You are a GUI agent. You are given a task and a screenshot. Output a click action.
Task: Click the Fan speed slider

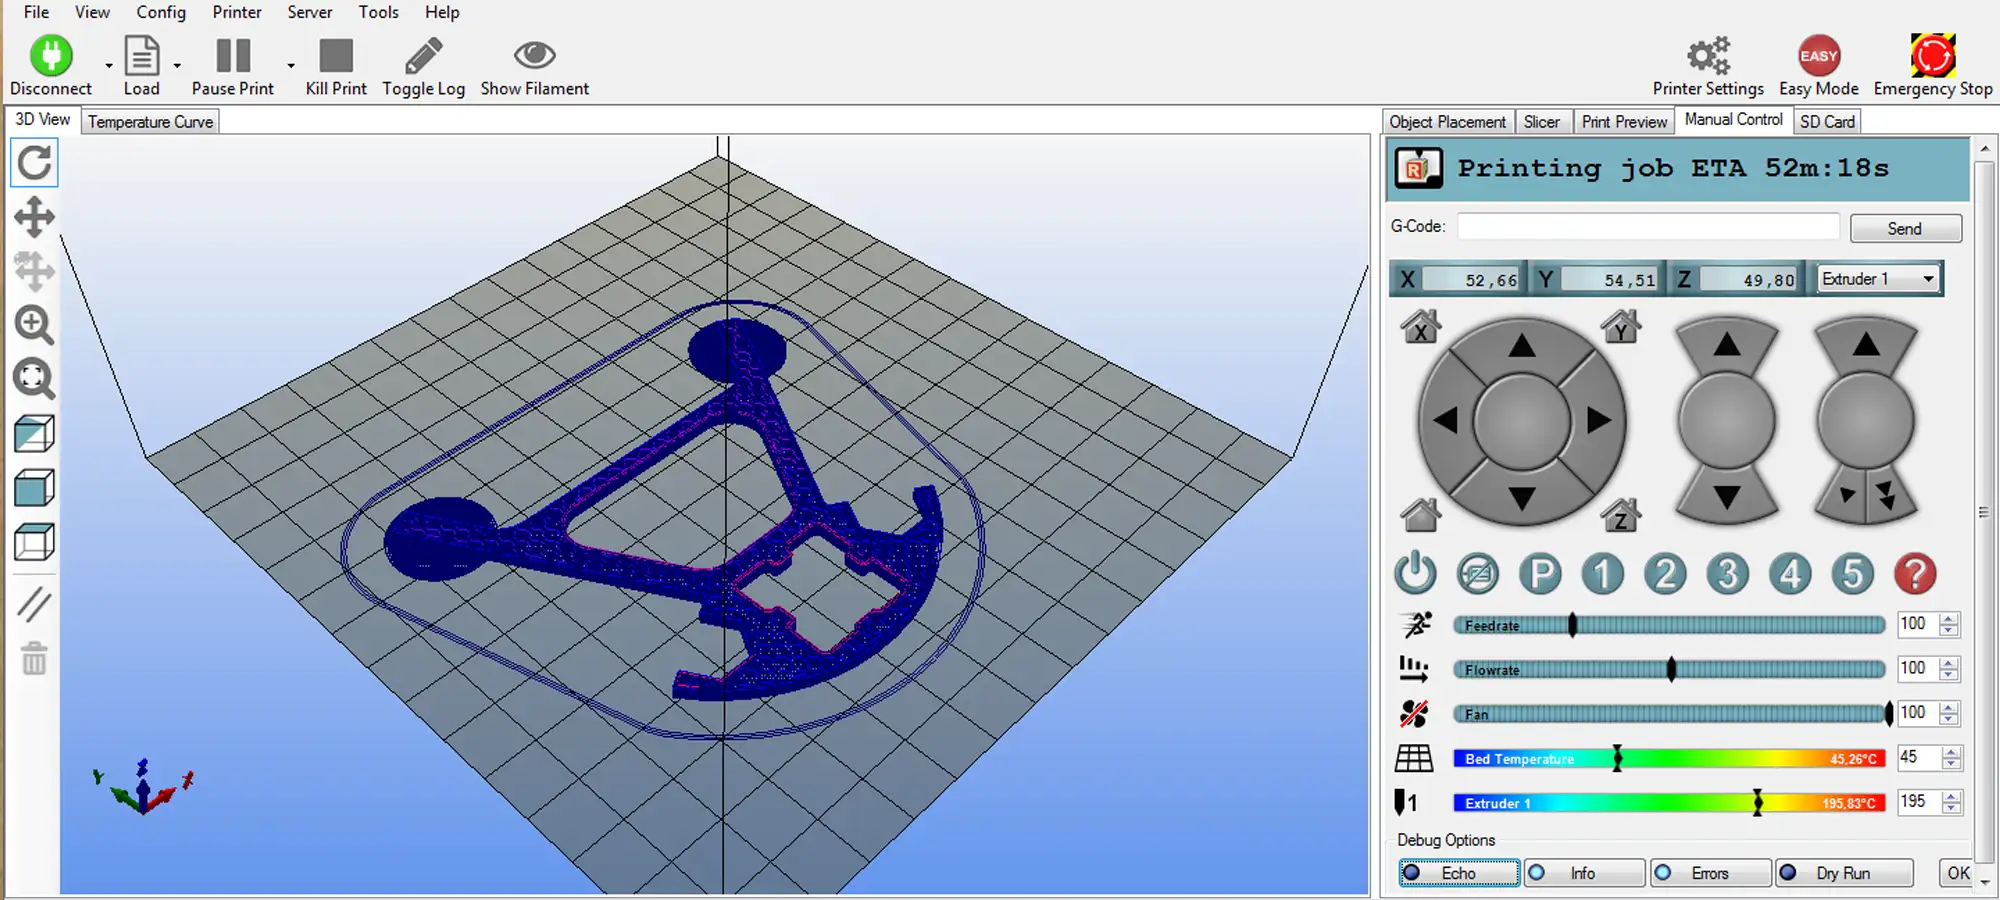click(1672, 713)
